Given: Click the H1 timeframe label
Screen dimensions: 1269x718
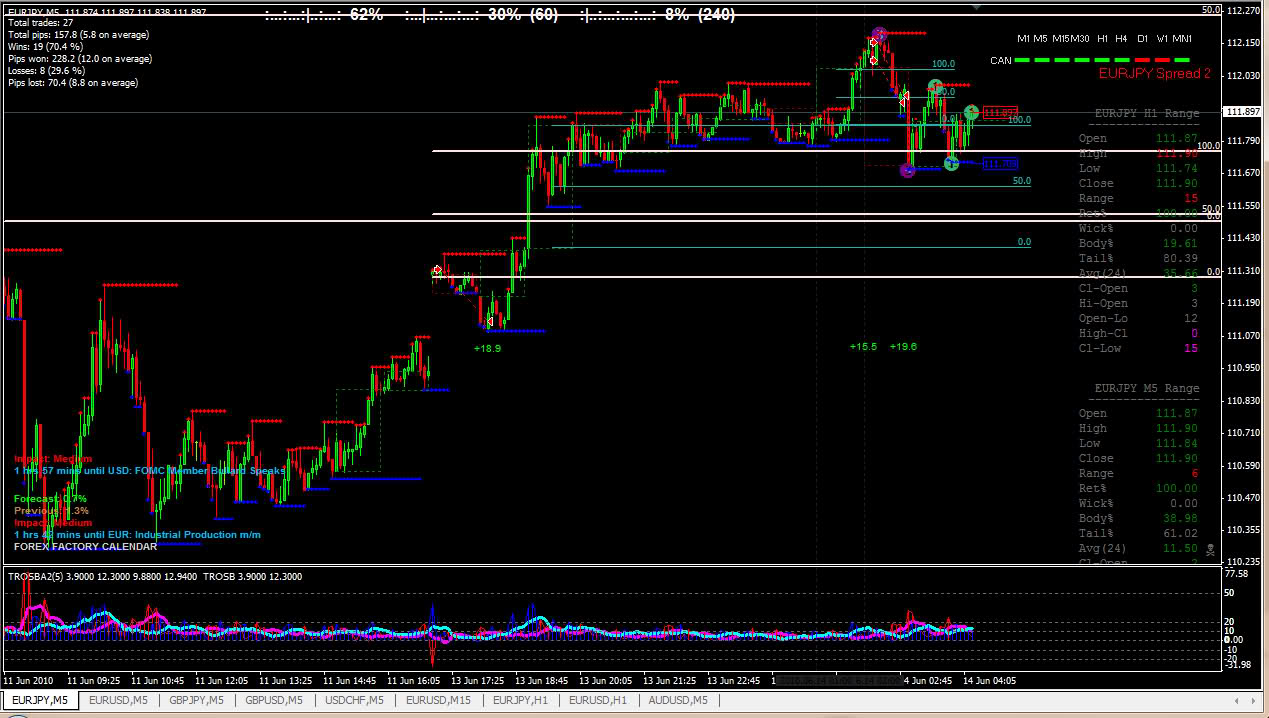Looking at the screenshot, I should point(1103,38).
